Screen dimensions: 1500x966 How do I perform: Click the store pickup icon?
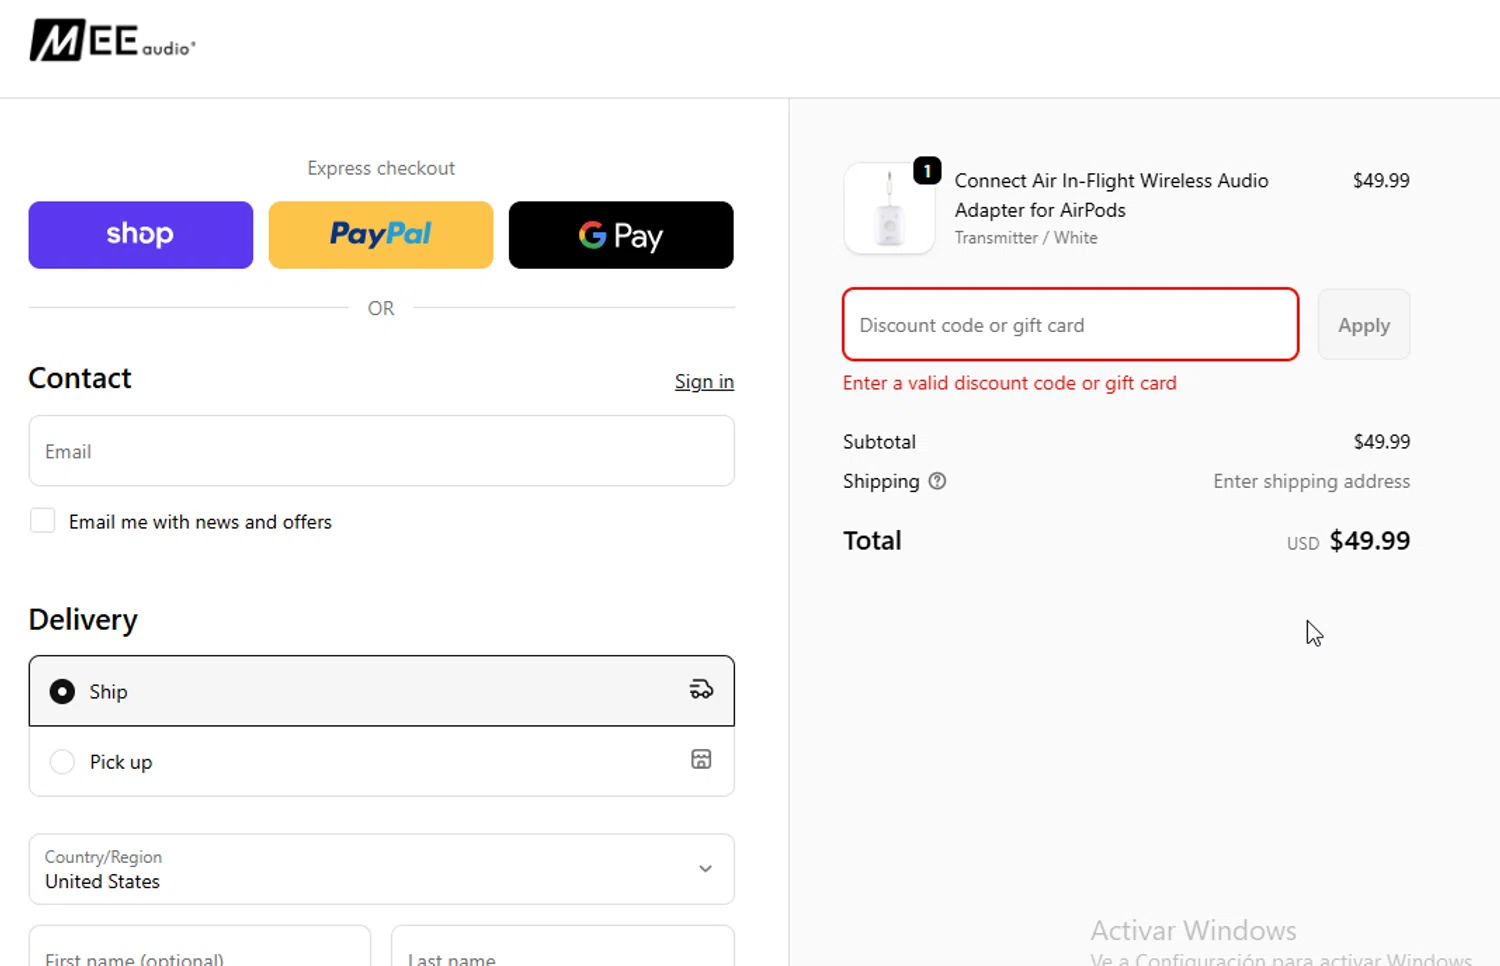(x=701, y=759)
